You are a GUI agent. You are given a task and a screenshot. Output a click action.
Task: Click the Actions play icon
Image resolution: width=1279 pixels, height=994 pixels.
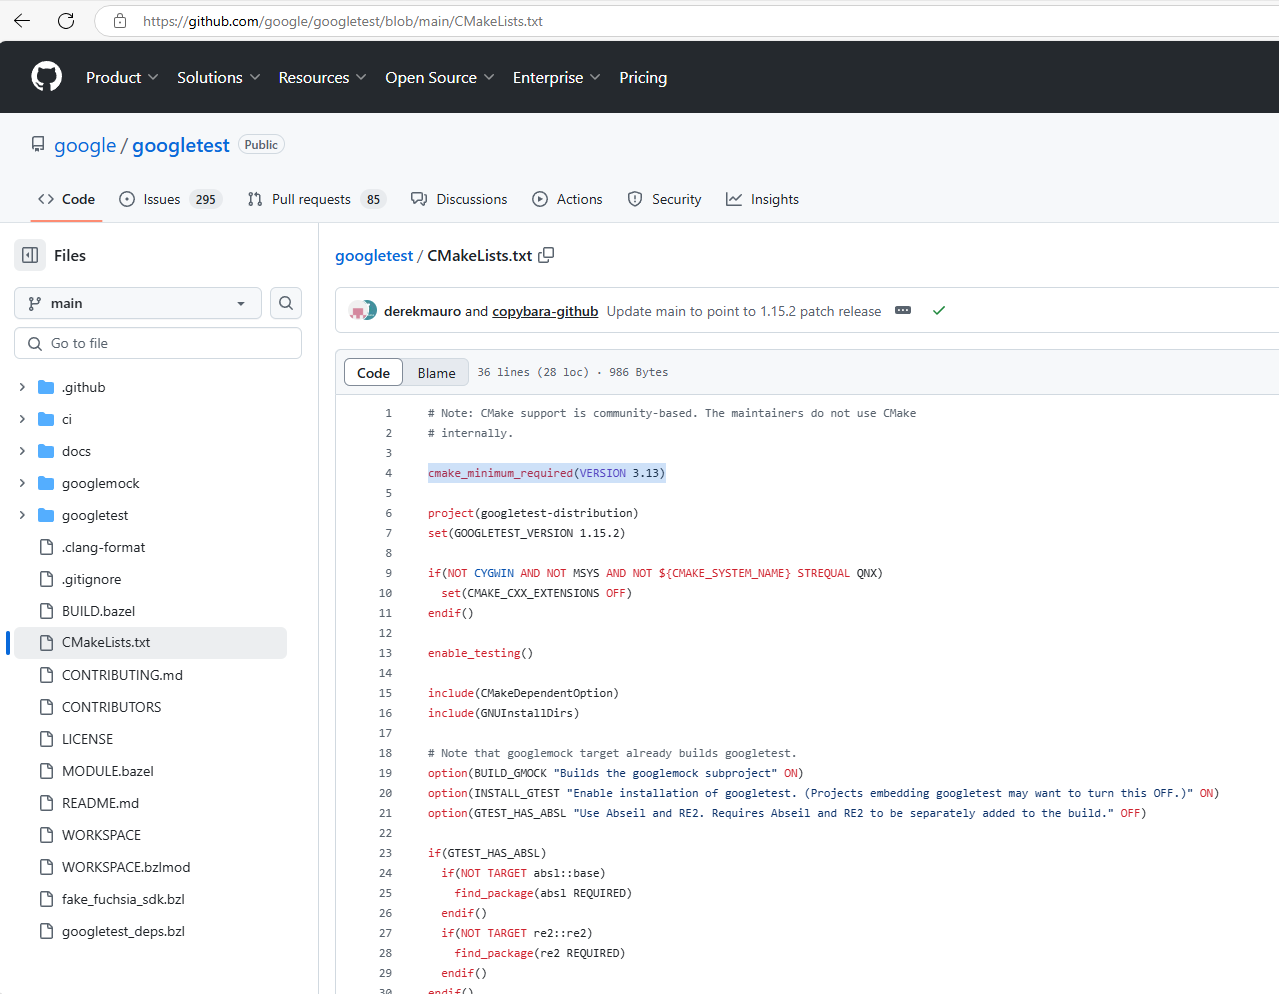[x=540, y=199]
